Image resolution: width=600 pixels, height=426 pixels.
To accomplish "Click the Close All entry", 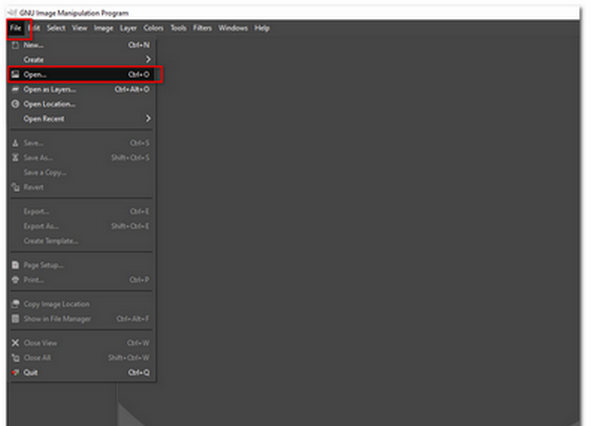I will [81, 357].
